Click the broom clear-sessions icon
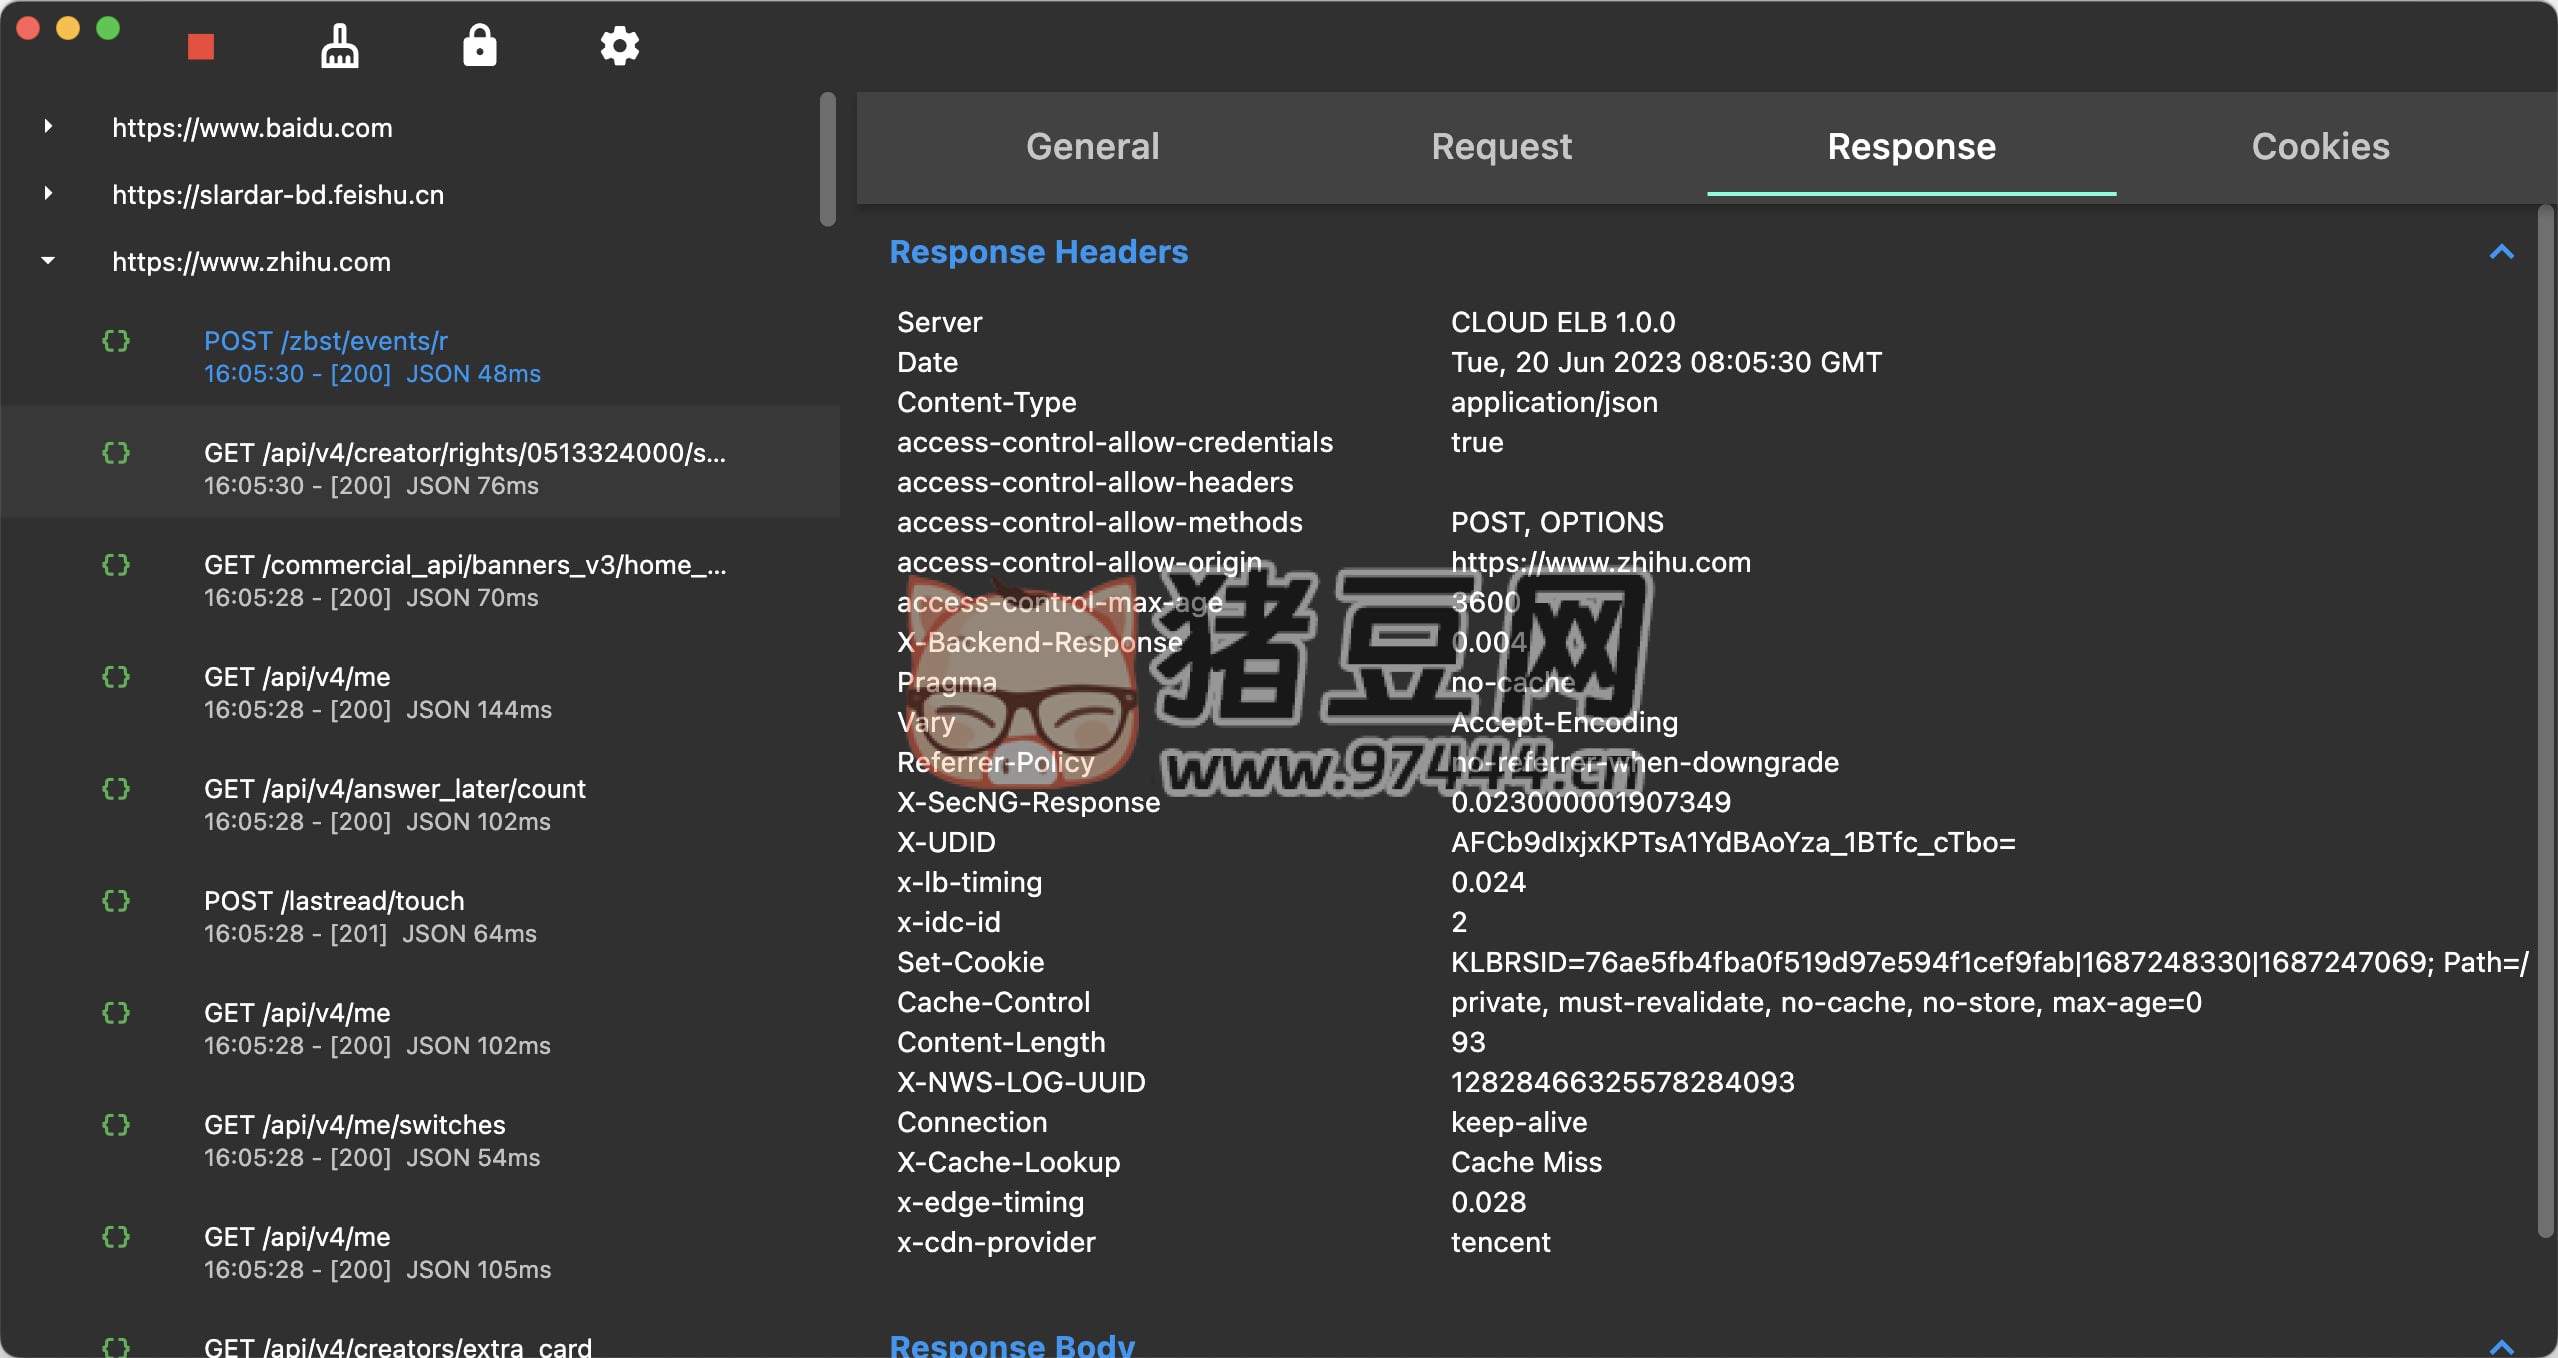 coord(339,46)
